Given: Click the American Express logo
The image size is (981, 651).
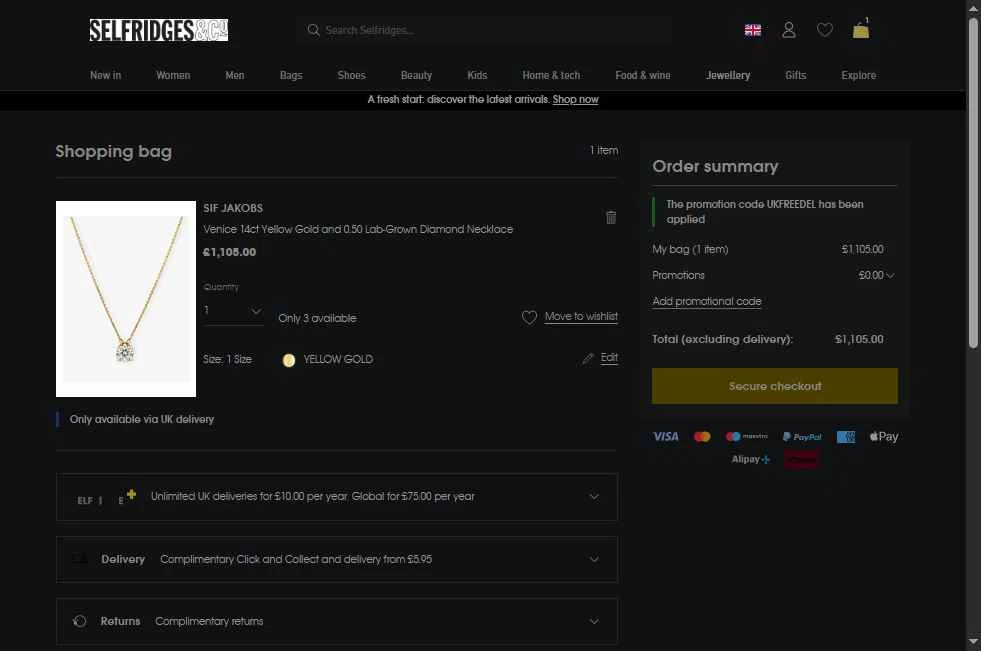Looking at the screenshot, I should [x=846, y=437].
